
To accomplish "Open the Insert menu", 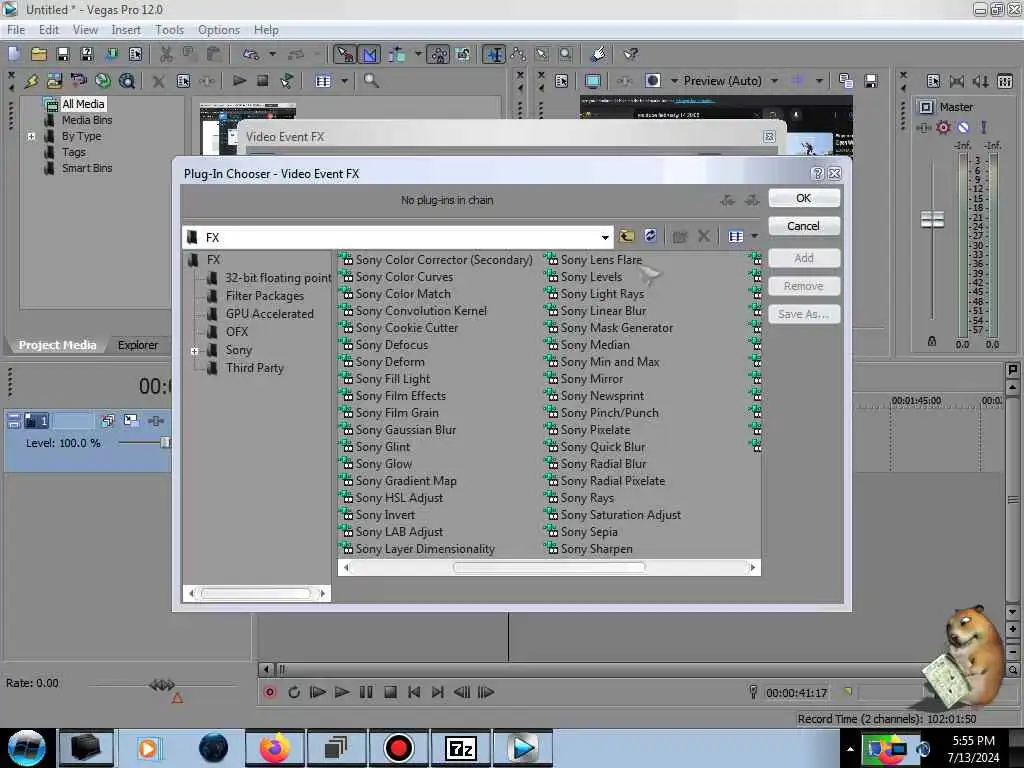I will [126, 30].
